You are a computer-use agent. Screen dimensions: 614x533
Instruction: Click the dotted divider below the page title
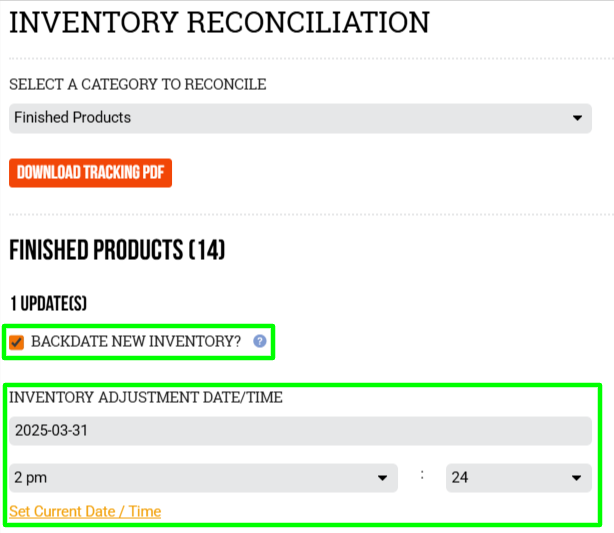click(x=311, y=59)
